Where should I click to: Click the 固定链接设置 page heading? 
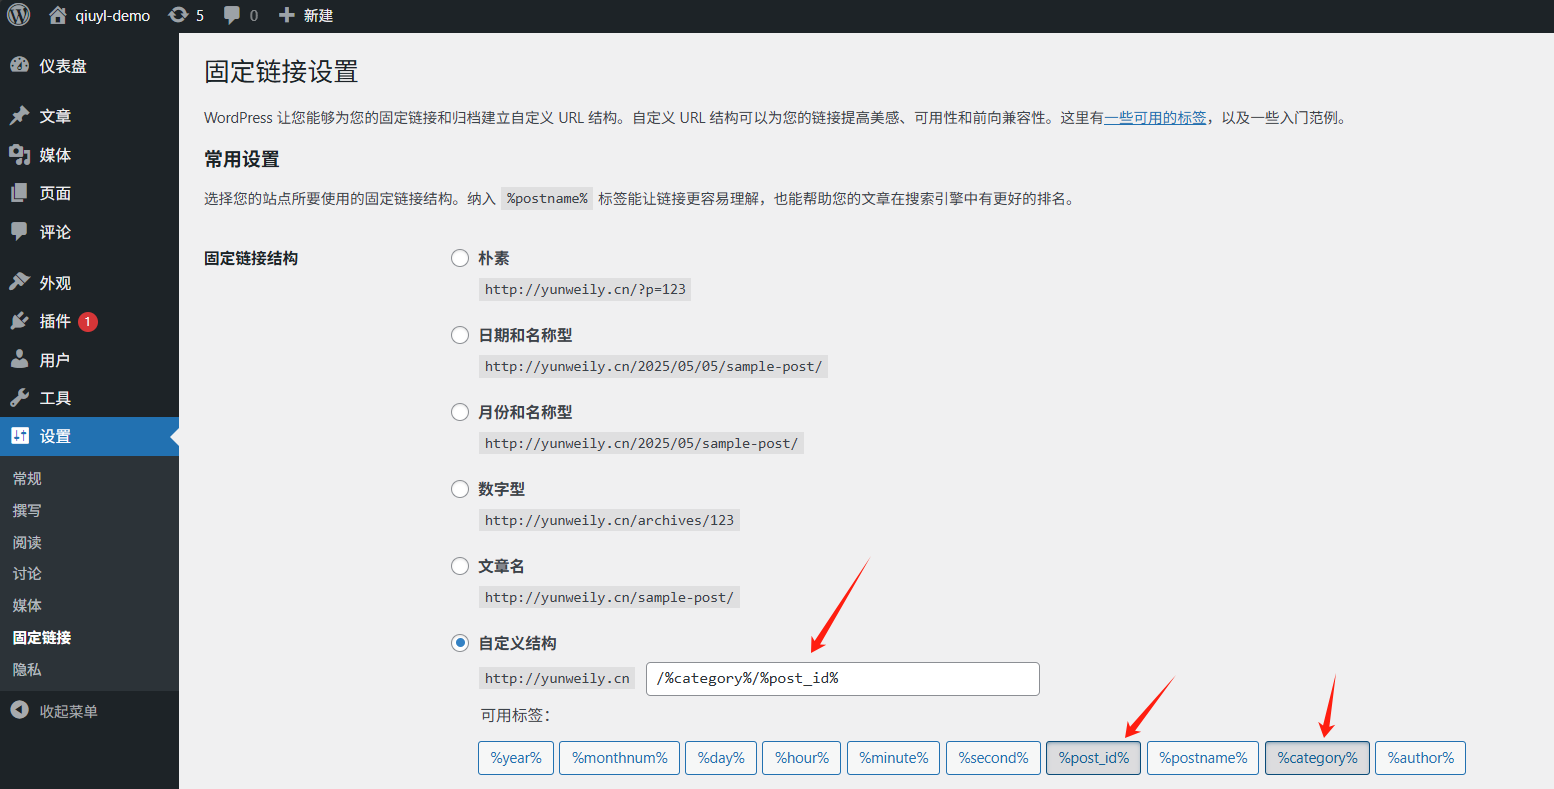pyautogui.click(x=281, y=72)
